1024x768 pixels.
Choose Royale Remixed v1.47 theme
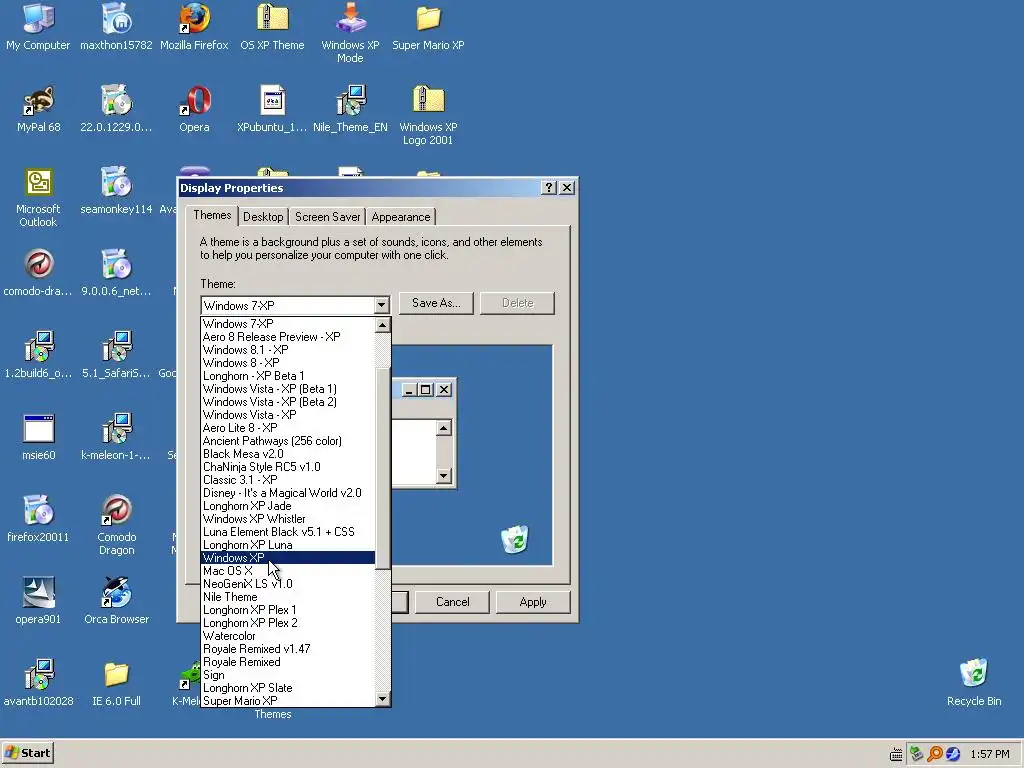click(x=288, y=649)
